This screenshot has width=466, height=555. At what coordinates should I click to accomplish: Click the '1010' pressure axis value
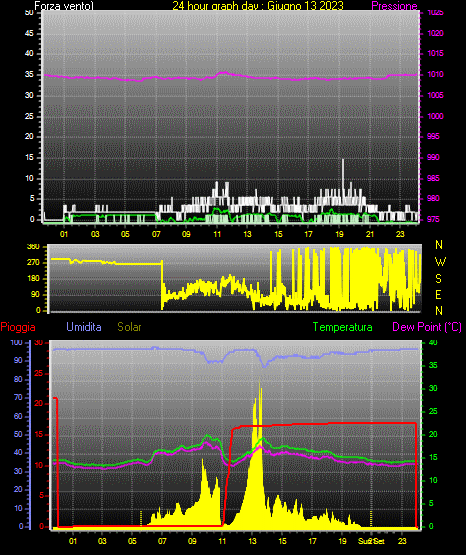click(436, 74)
